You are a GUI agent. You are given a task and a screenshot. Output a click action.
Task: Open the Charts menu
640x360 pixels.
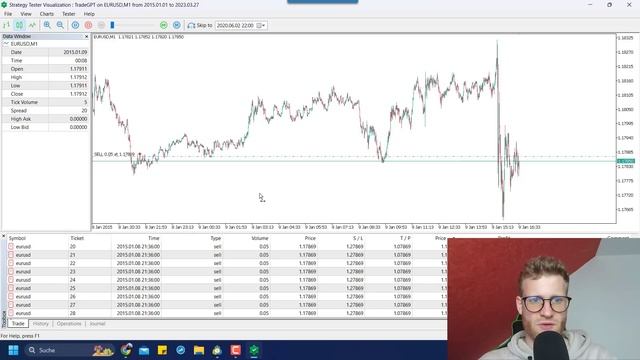(x=47, y=14)
